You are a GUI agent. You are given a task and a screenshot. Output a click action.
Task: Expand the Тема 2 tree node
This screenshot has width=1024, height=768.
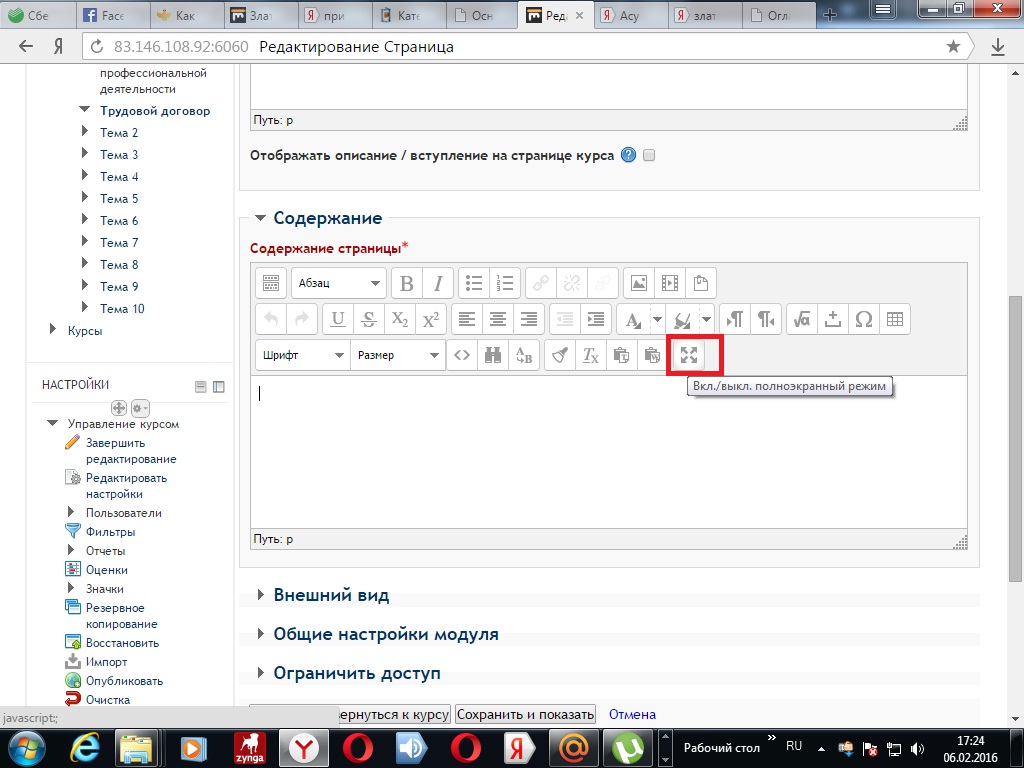coord(84,131)
